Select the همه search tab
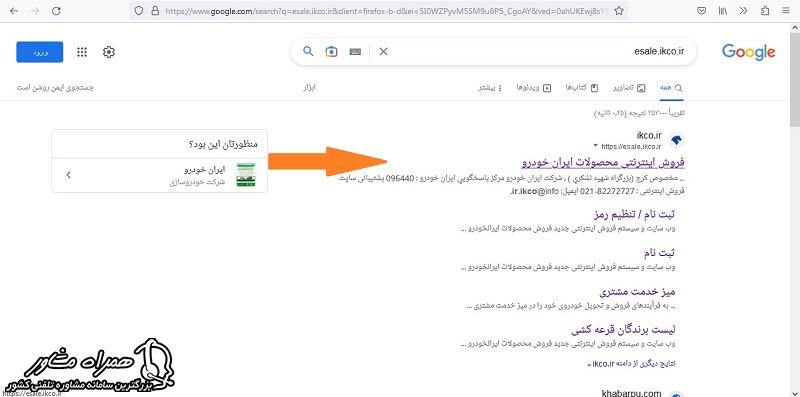 coord(671,88)
